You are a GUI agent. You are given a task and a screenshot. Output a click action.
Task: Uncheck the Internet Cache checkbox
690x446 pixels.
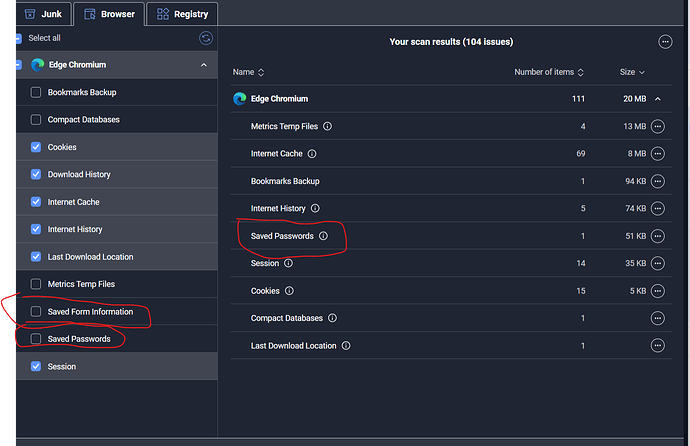36,202
